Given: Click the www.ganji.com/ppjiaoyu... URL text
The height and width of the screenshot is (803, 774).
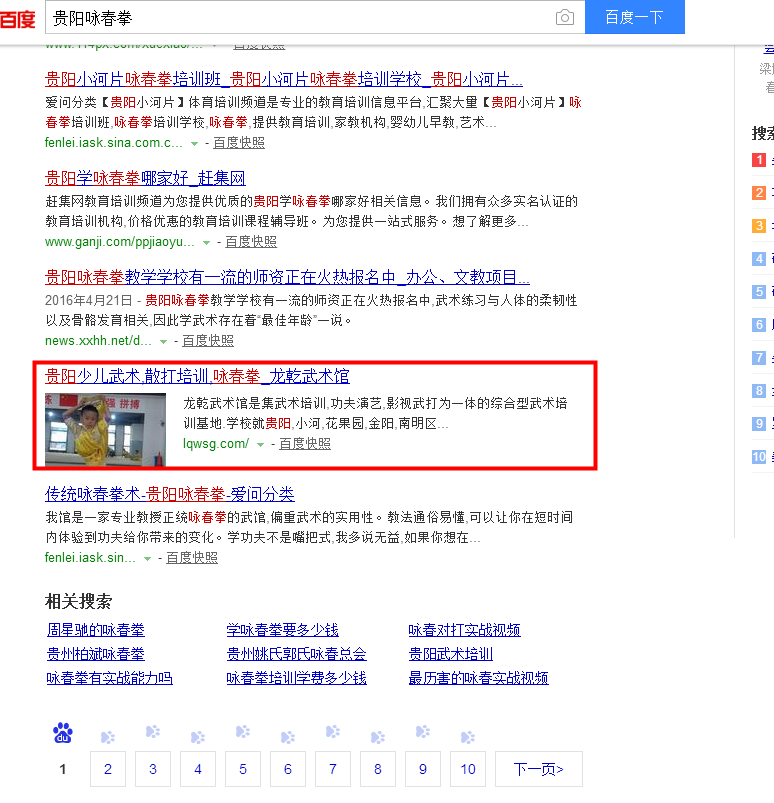Looking at the screenshot, I should tap(120, 242).
